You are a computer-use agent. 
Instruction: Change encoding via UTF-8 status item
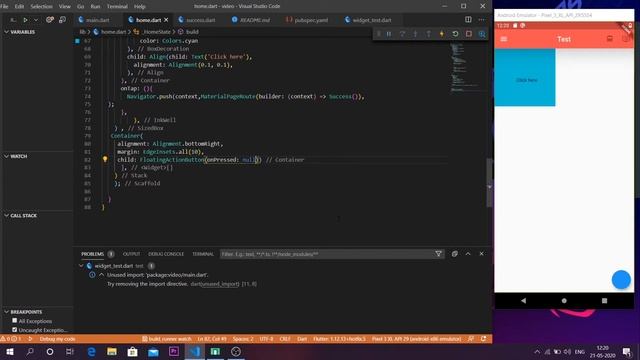(x=266, y=339)
